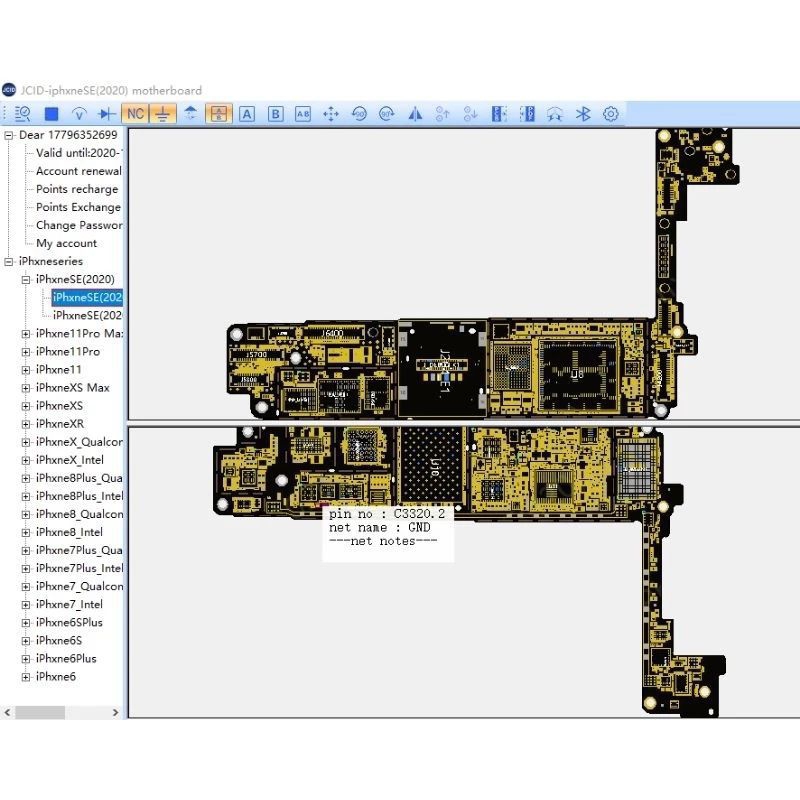Toggle the split A/B view button
This screenshot has height=800, width=800.
point(219,113)
